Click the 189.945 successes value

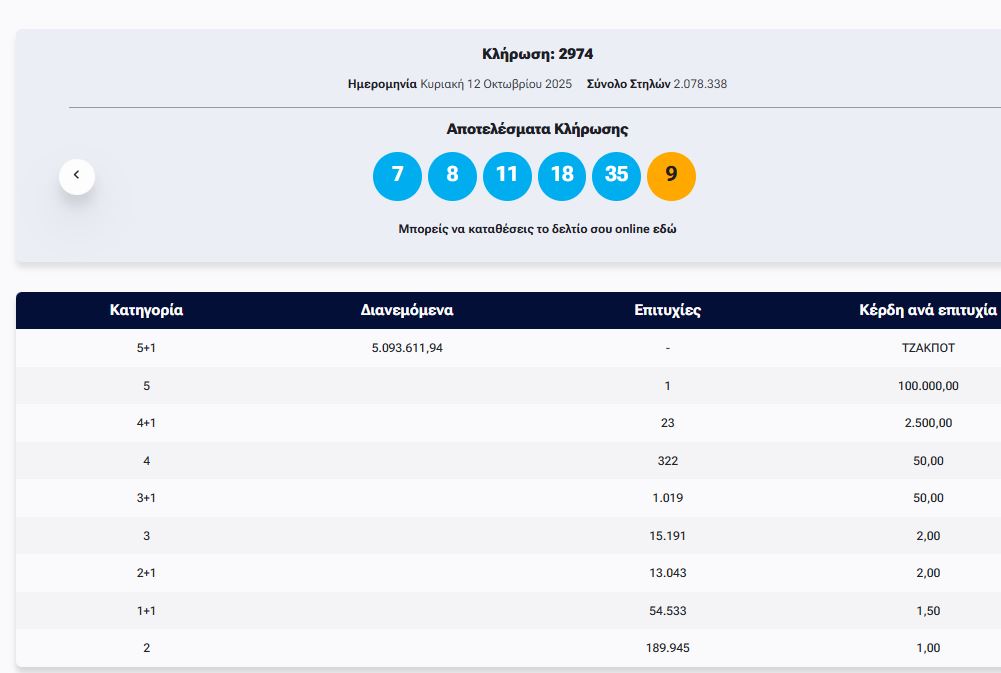[x=667, y=648]
